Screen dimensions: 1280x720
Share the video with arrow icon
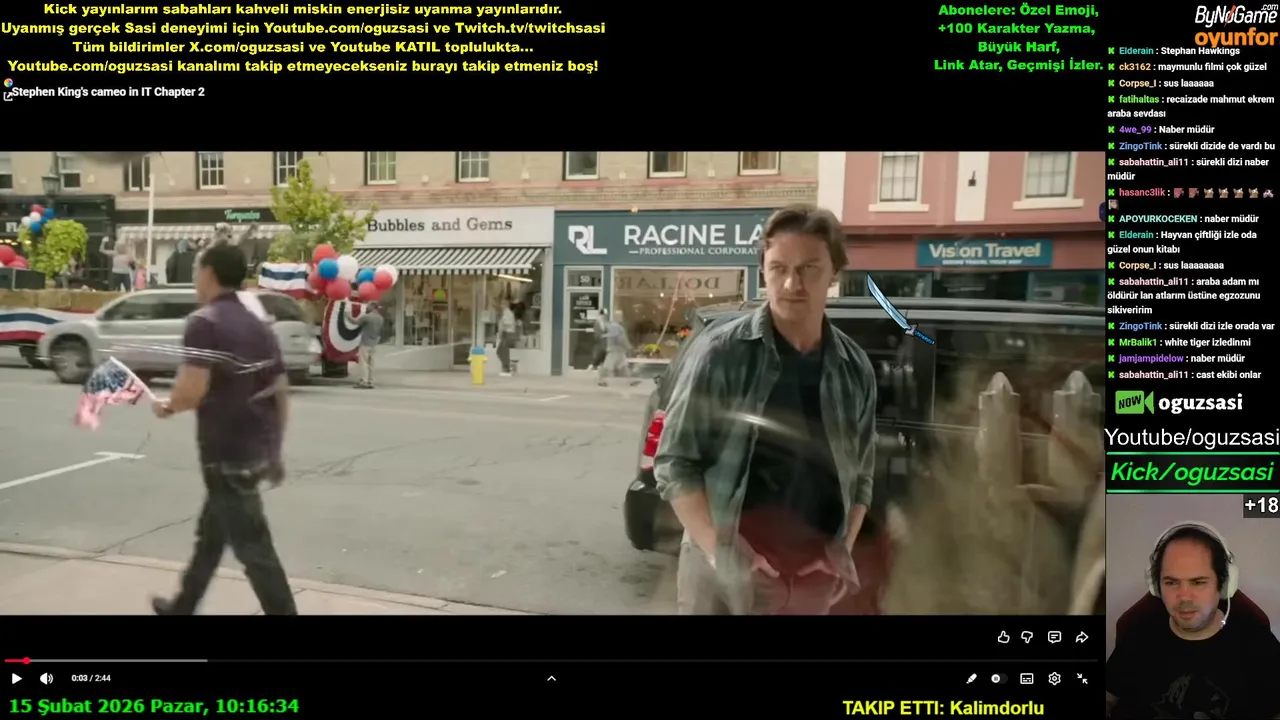(1081, 637)
